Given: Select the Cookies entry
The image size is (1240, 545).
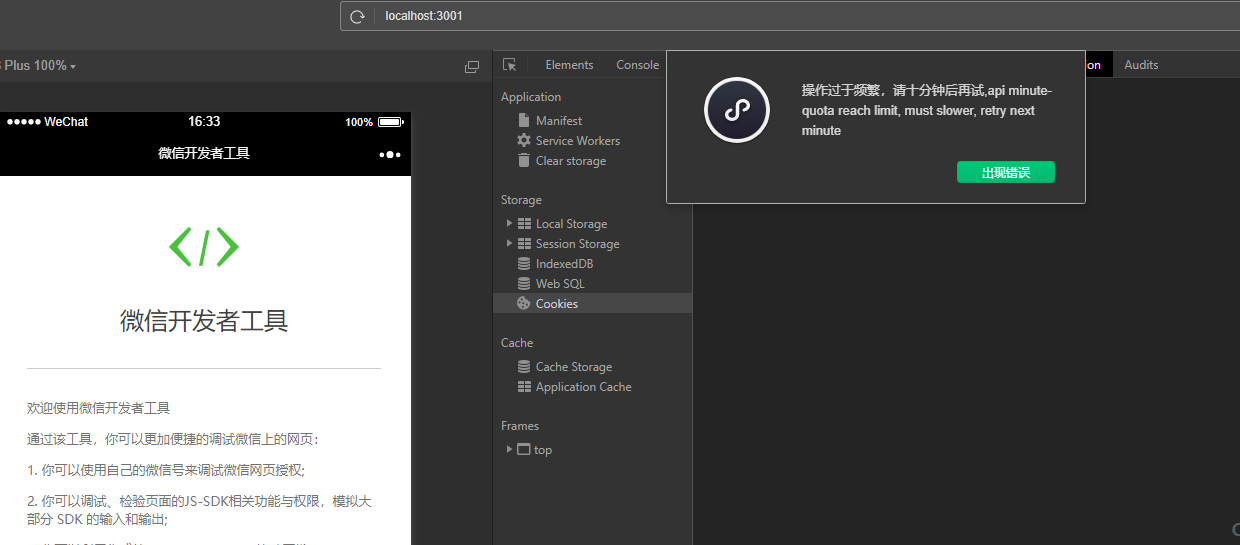Looking at the screenshot, I should pos(593,304).
